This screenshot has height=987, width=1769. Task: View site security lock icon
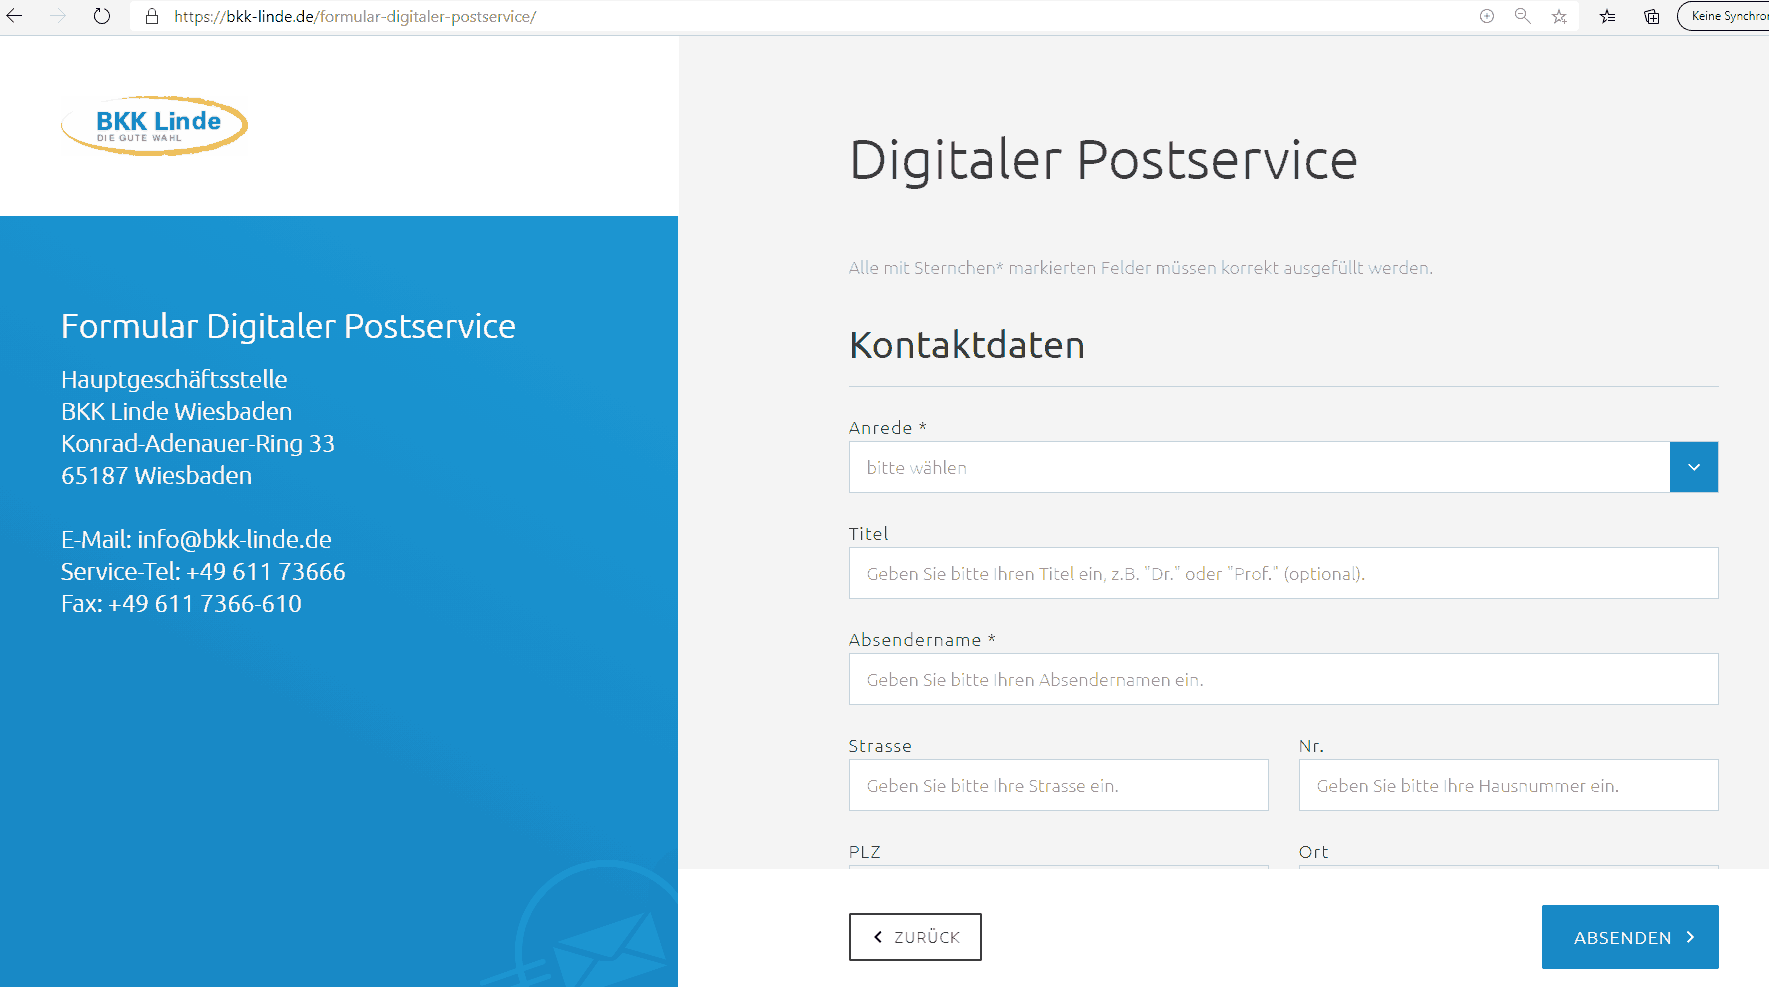point(152,16)
